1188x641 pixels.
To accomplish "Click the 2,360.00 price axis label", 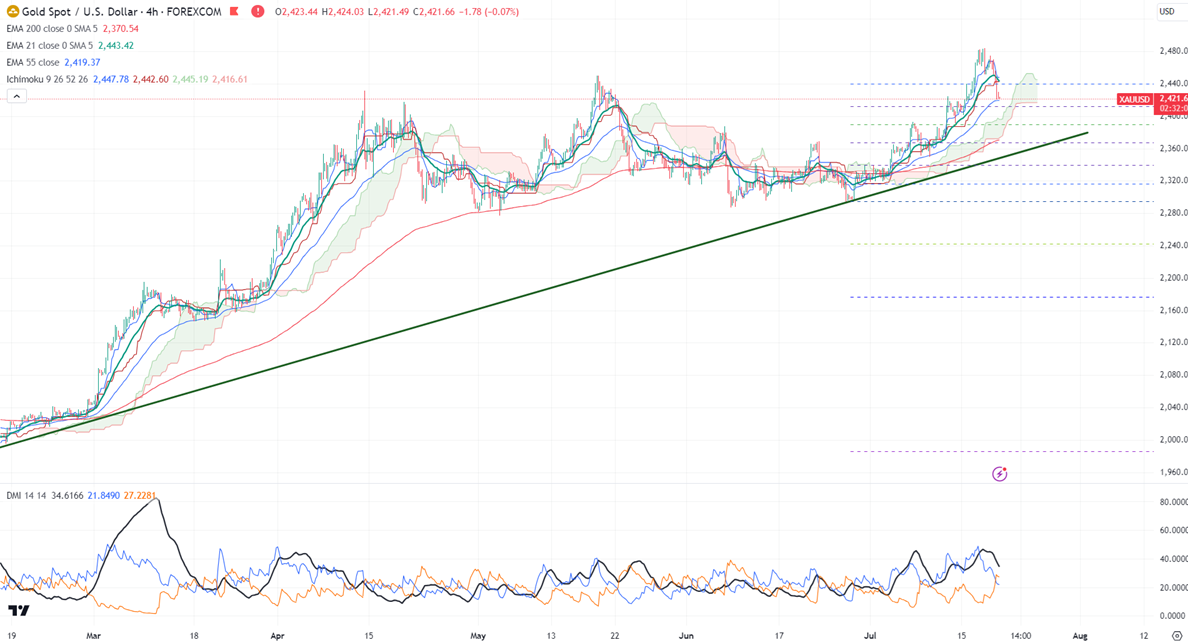I will tap(1173, 149).
